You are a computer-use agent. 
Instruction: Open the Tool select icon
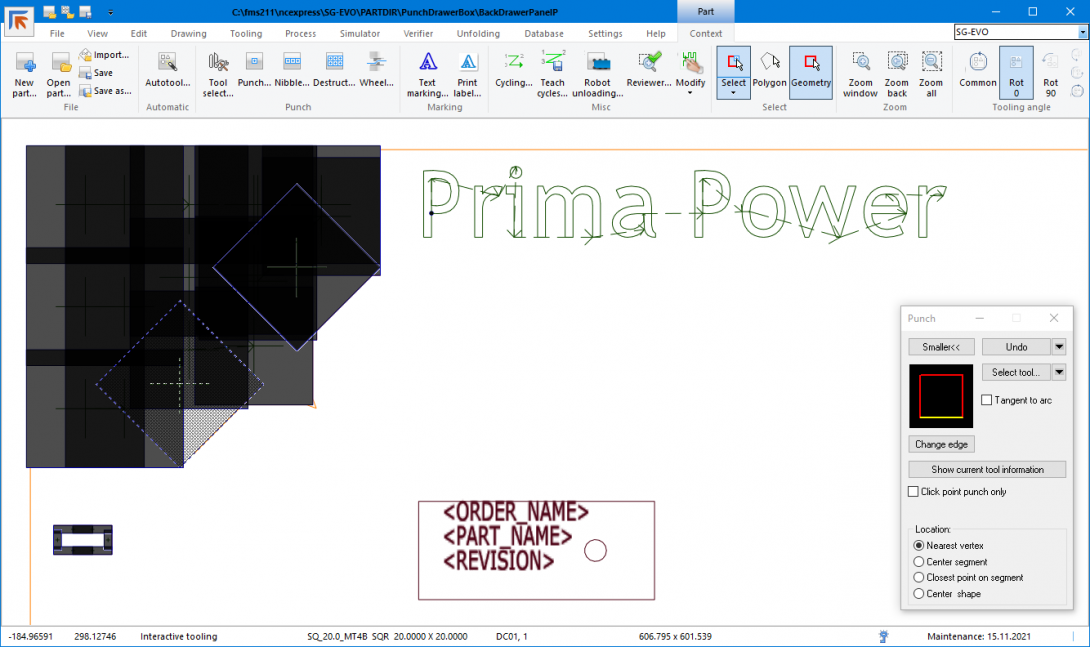[x=218, y=63]
